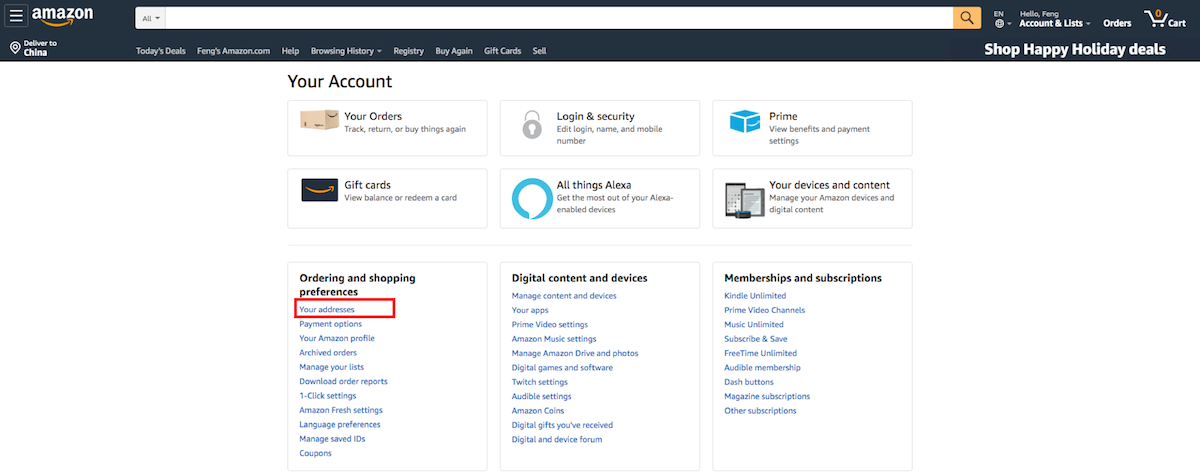Click the Alexa ring icon
This screenshot has width=1200, height=476.
(x=531, y=198)
